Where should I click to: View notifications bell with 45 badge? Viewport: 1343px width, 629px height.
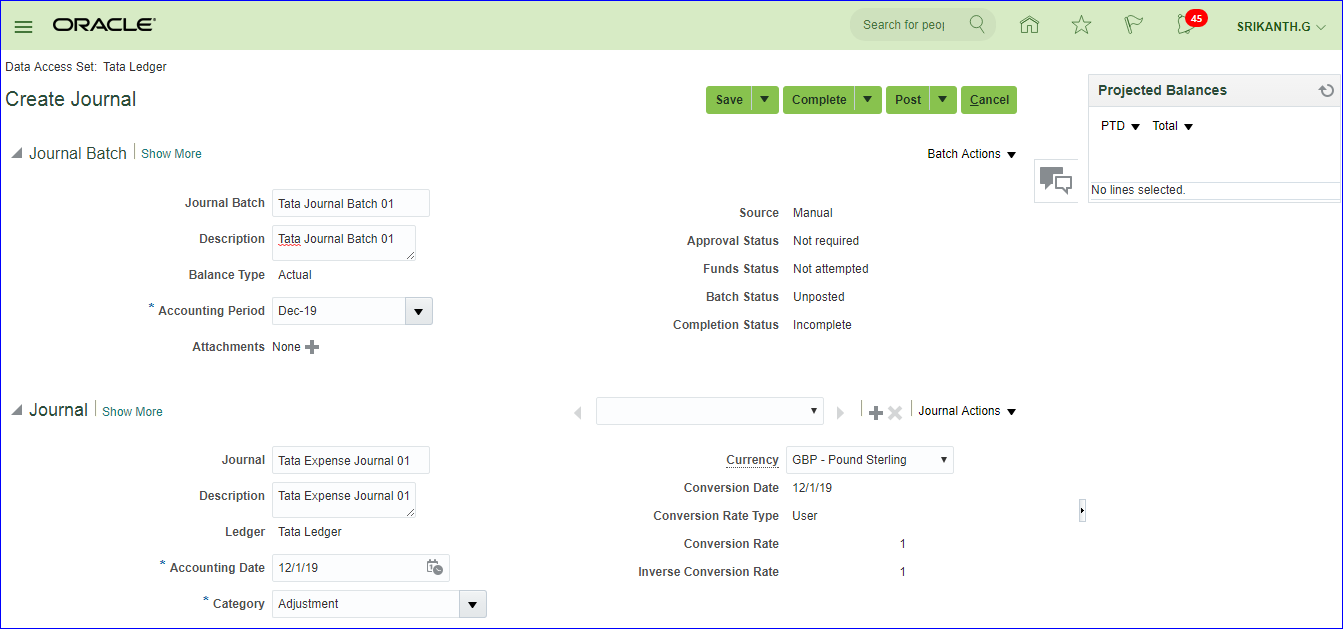coord(1187,25)
